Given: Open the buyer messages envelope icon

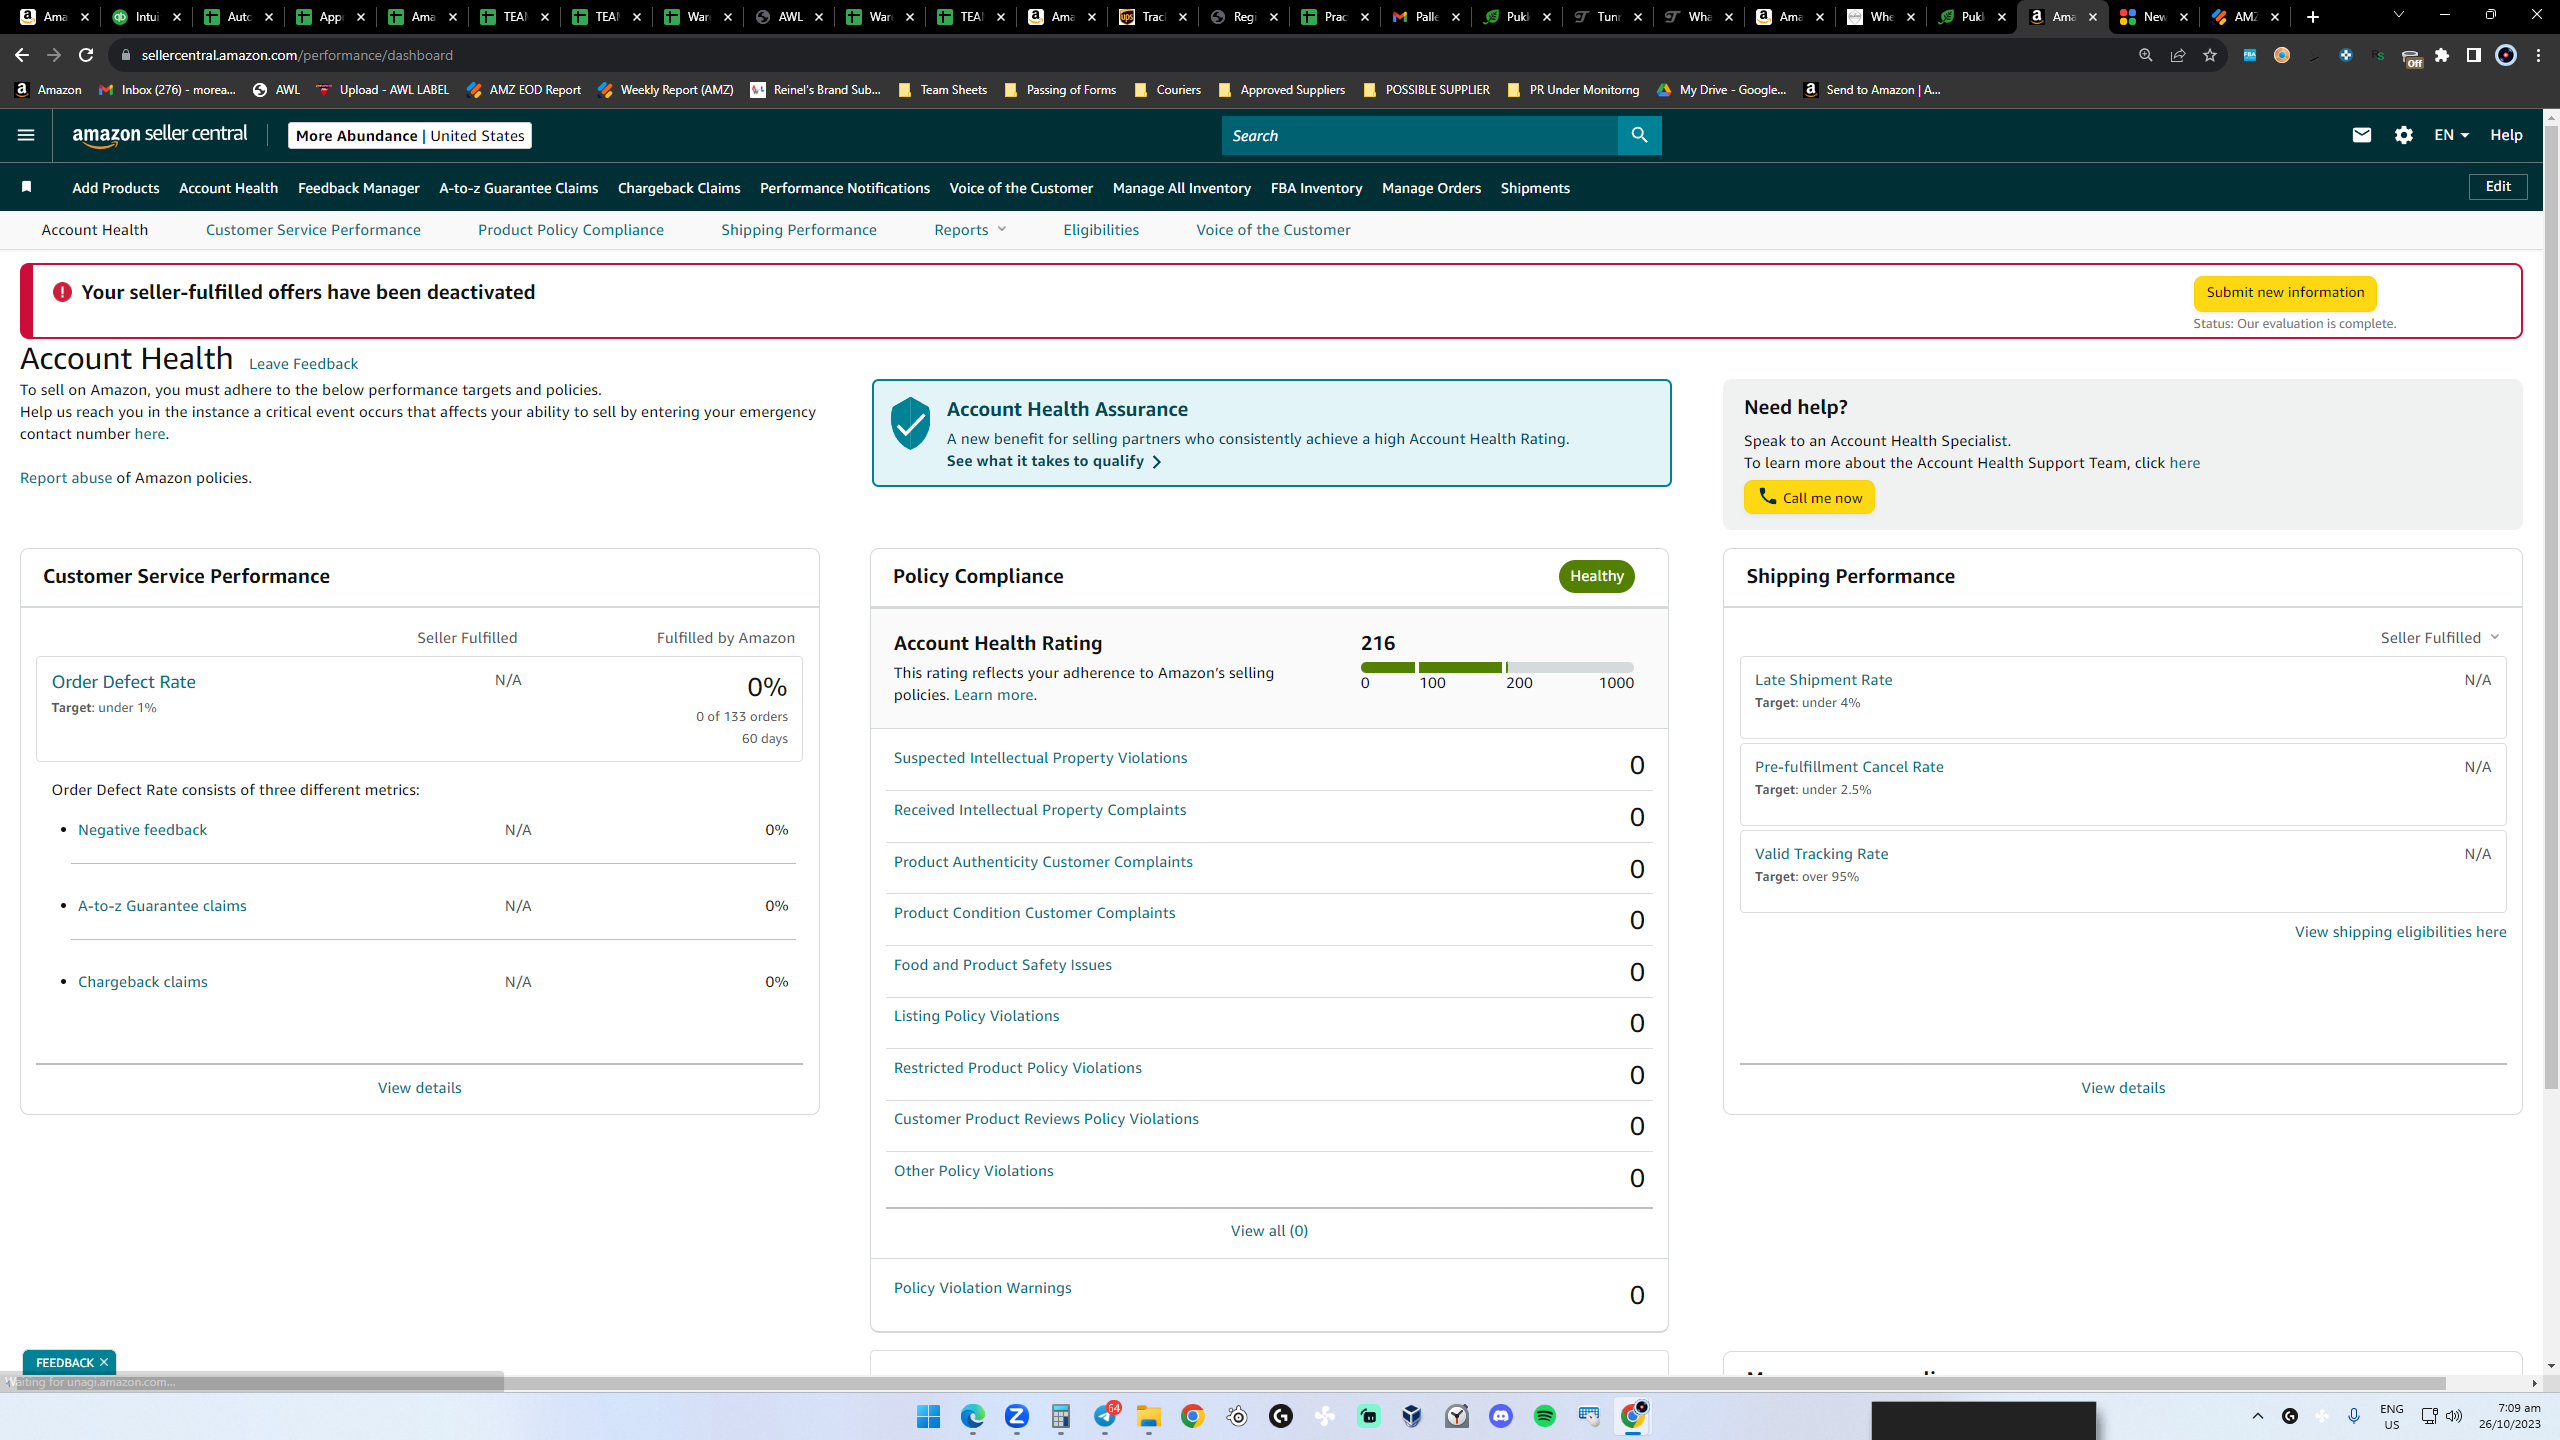Looking at the screenshot, I should [x=2362, y=135].
